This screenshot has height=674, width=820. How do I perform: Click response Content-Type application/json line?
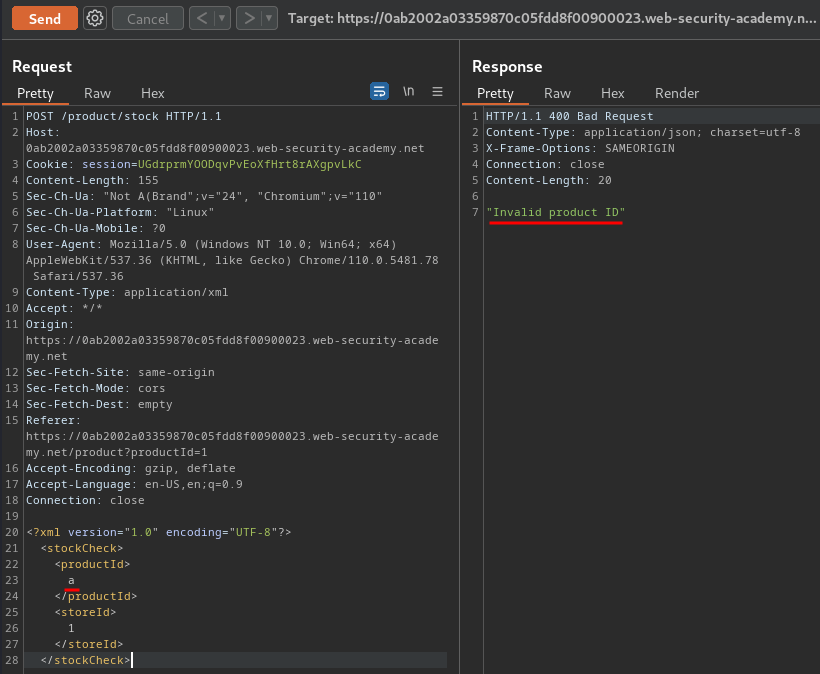[643, 132]
